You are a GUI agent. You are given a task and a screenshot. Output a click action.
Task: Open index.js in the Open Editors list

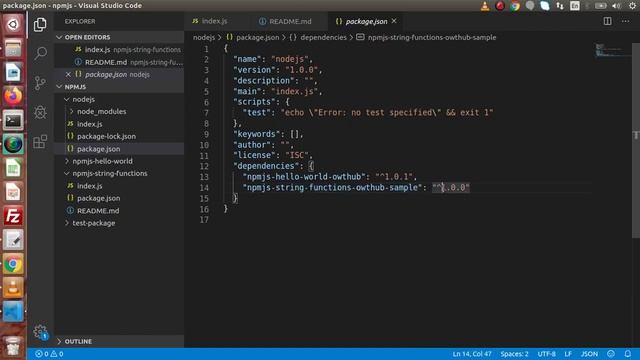tap(120, 49)
